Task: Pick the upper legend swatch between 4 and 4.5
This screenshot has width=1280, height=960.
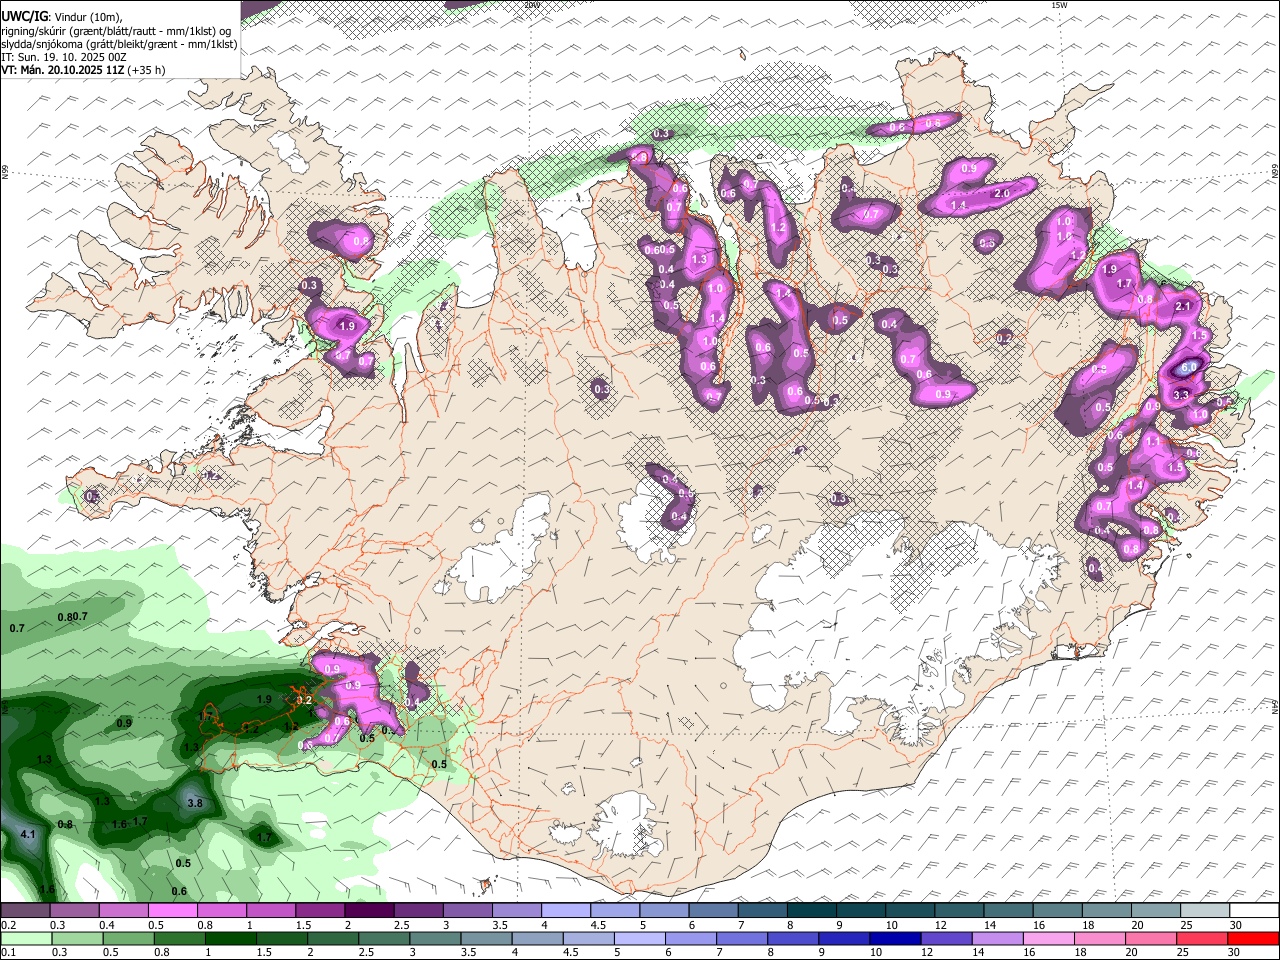Action: 565,911
